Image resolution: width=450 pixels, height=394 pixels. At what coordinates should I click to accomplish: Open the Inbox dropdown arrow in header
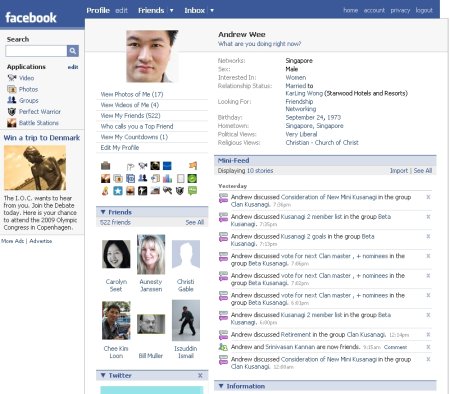(212, 10)
